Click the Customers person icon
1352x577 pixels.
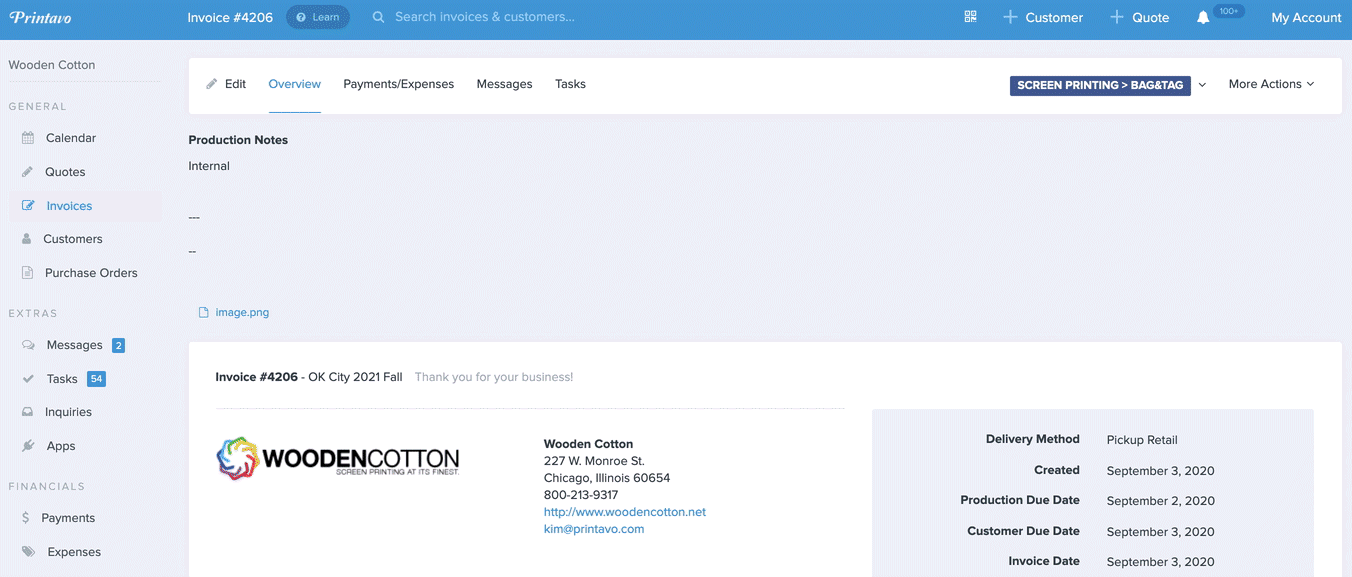[27, 239]
